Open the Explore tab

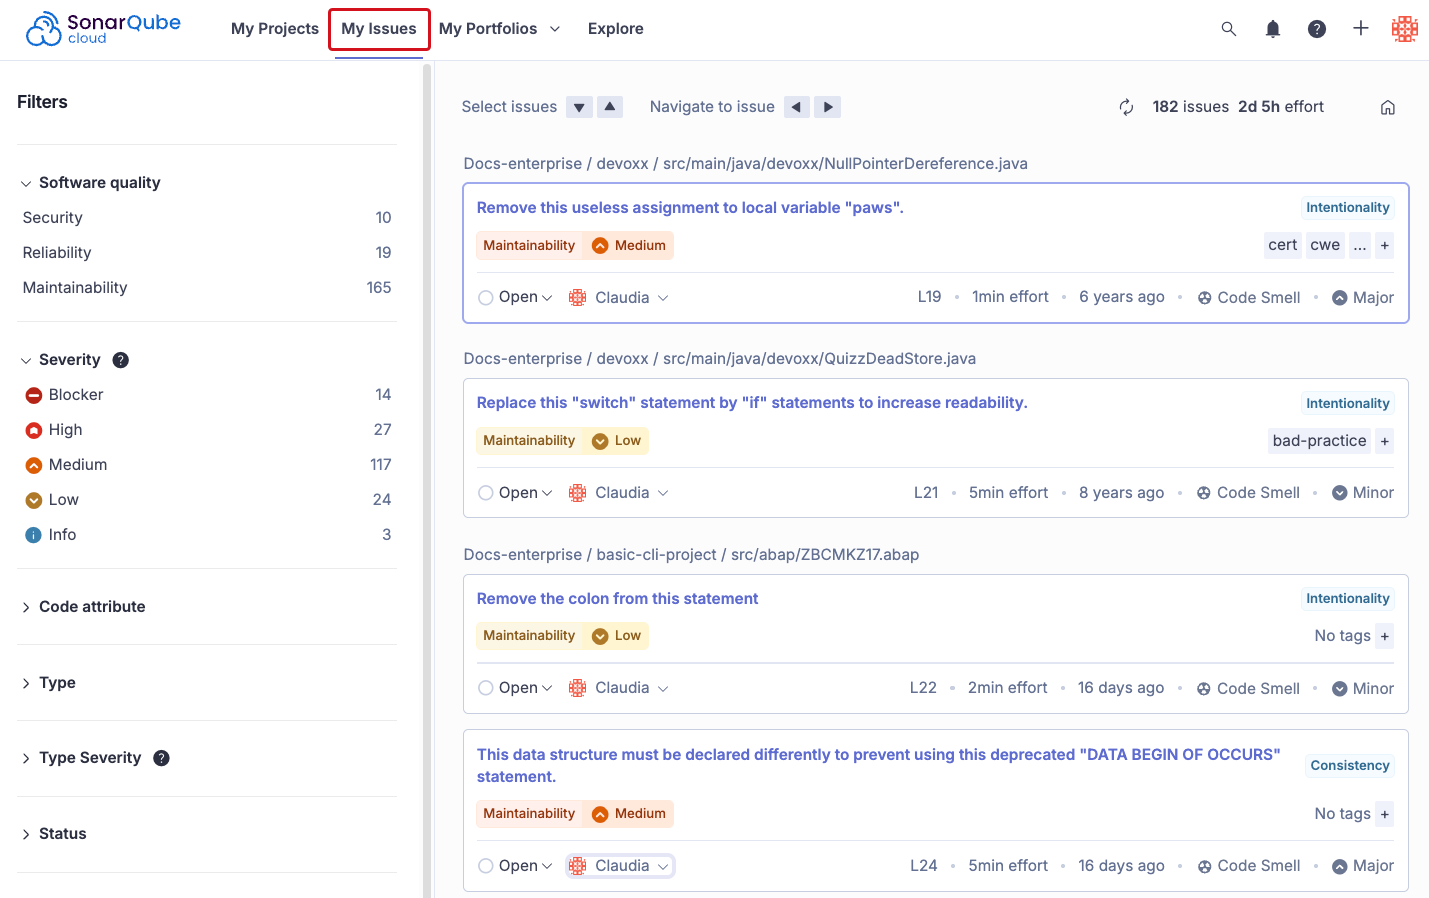point(616,29)
